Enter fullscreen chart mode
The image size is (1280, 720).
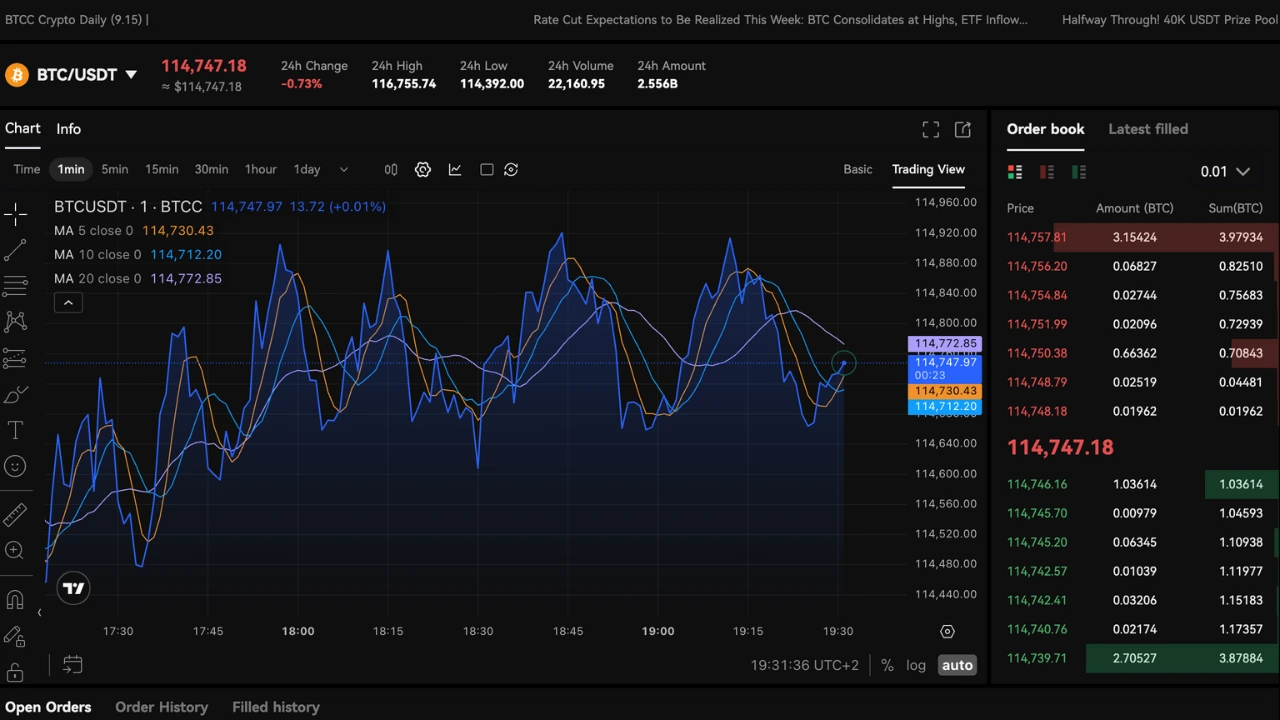(x=931, y=130)
